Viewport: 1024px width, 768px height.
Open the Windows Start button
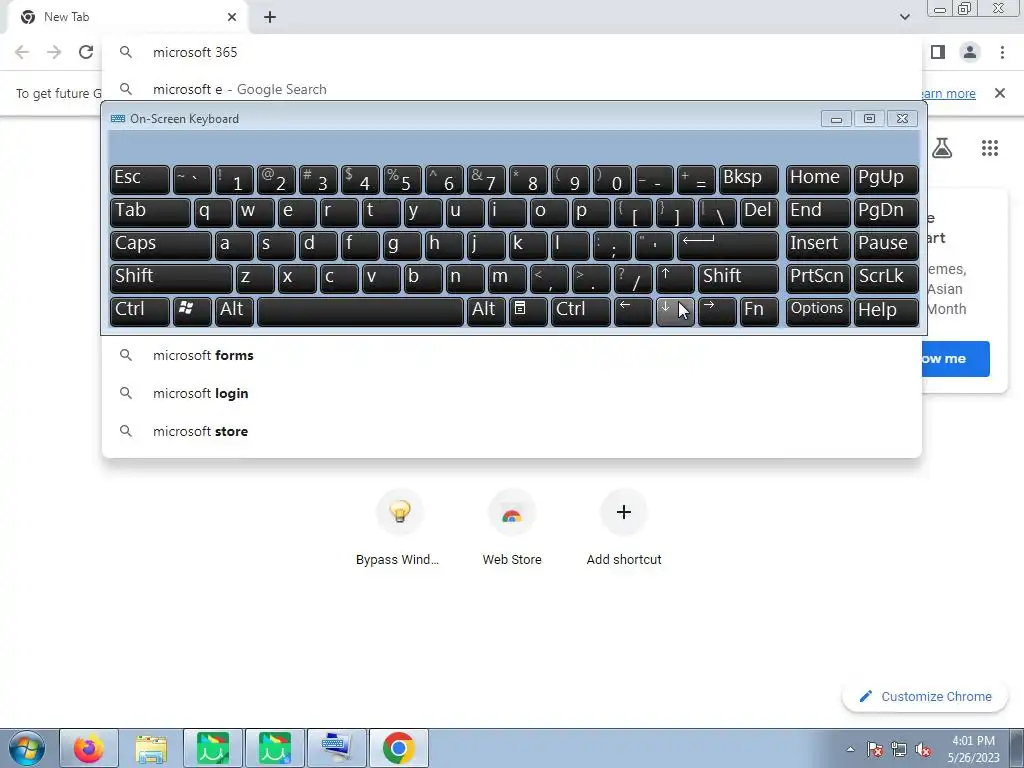pyautogui.click(x=27, y=748)
